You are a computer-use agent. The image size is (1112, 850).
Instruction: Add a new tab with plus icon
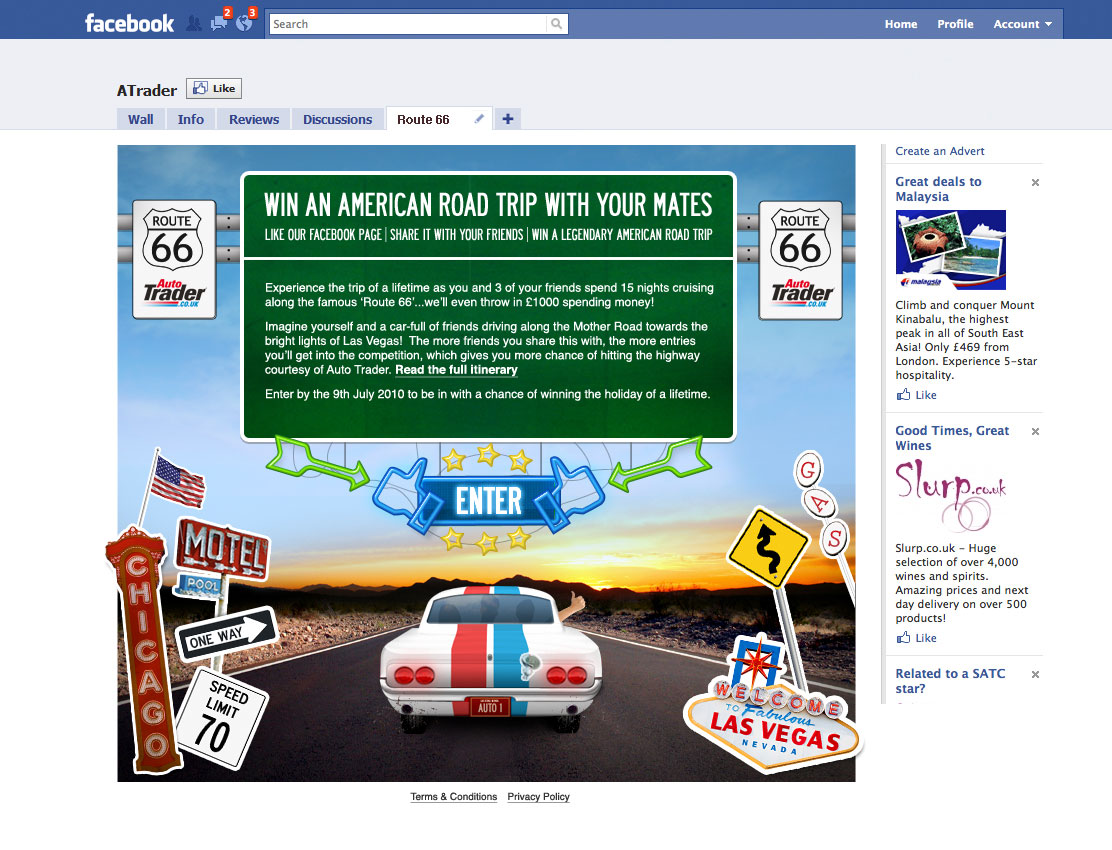(508, 119)
